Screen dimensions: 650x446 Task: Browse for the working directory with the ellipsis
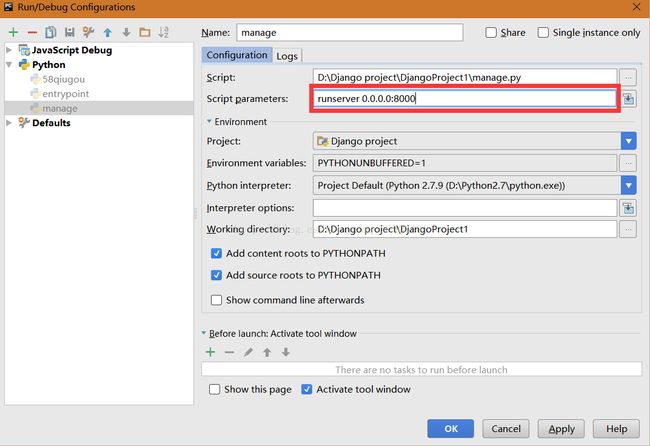pos(628,229)
